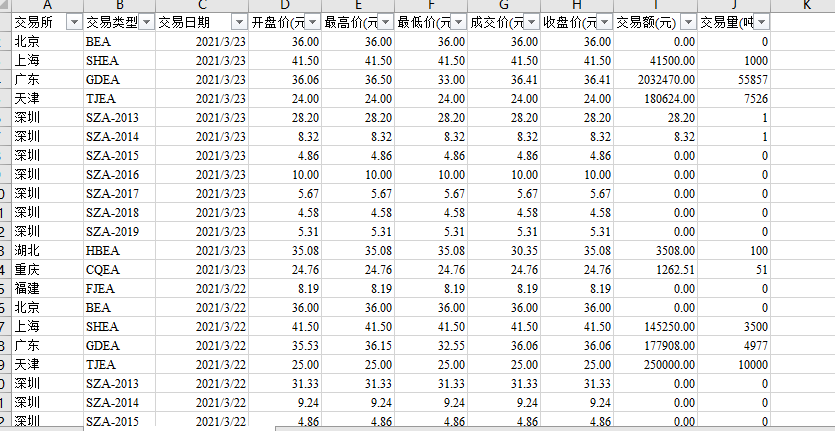Open filter dropdown for 收盘价 column

coord(605,22)
